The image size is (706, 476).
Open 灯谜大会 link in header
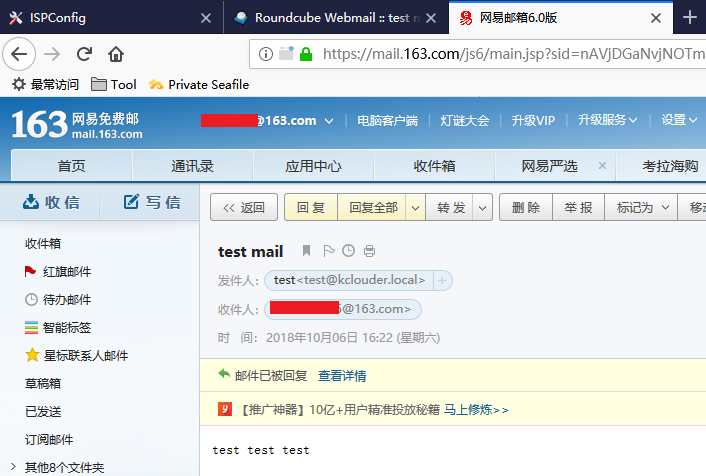[x=465, y=121]
